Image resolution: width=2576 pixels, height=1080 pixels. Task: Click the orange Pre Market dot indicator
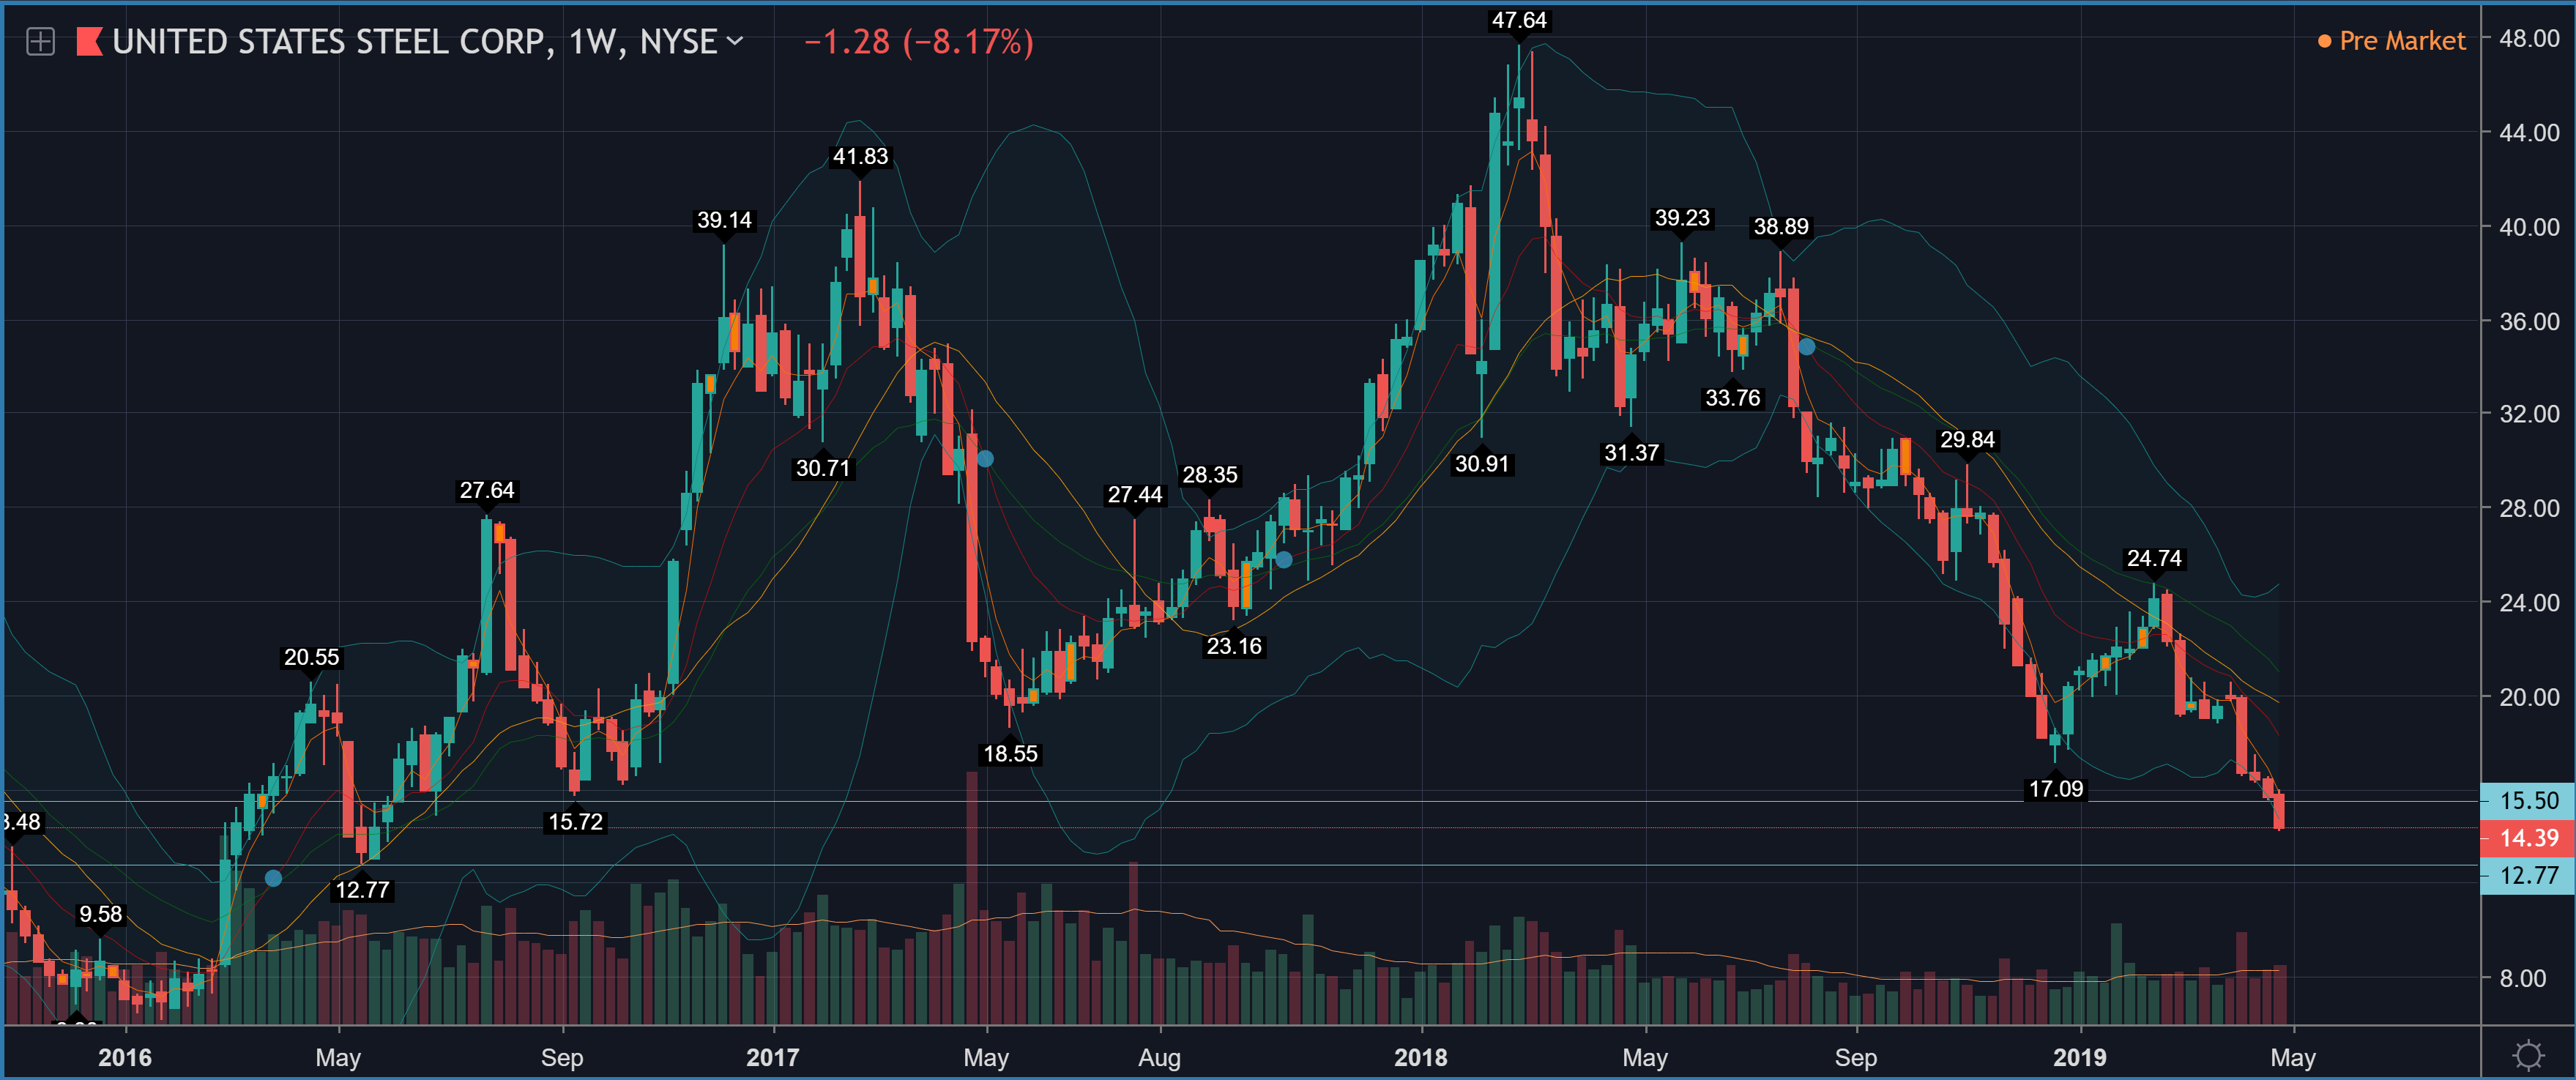click(x=2325, y=41)
